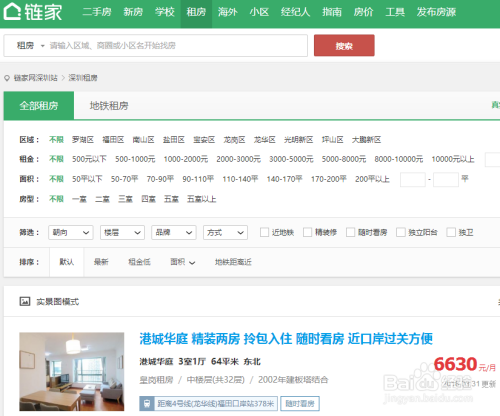Filter region by 南山区
The width and height of the screenshot is (500, 416).
(x=143, y=139)
